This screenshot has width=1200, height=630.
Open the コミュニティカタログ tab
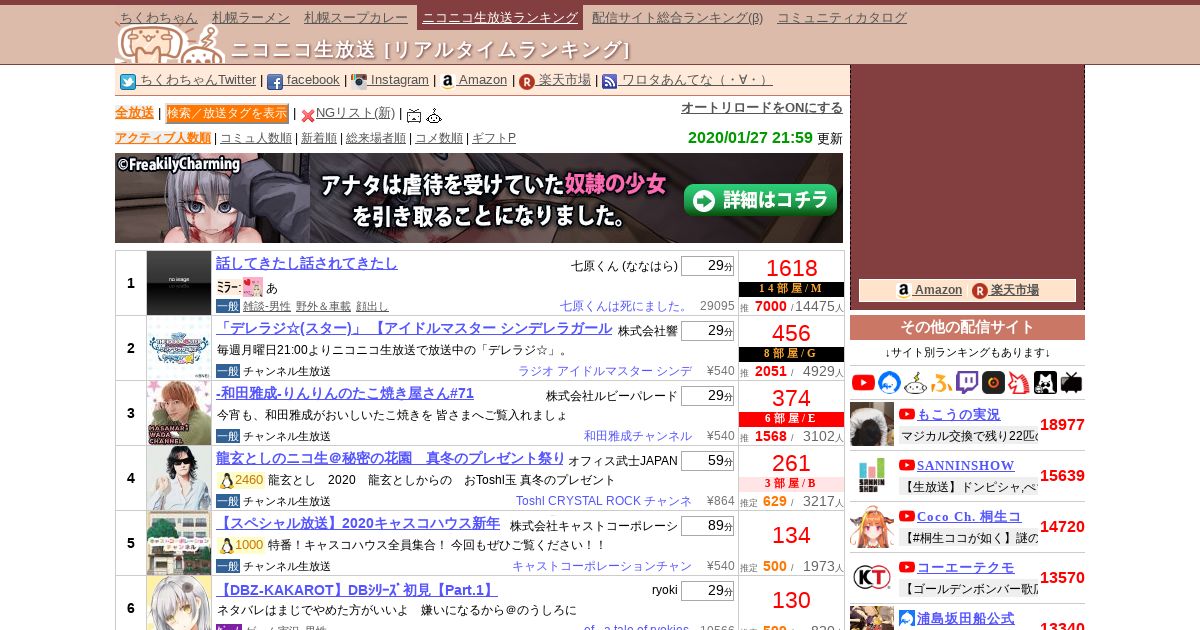(x=842, y=17)
